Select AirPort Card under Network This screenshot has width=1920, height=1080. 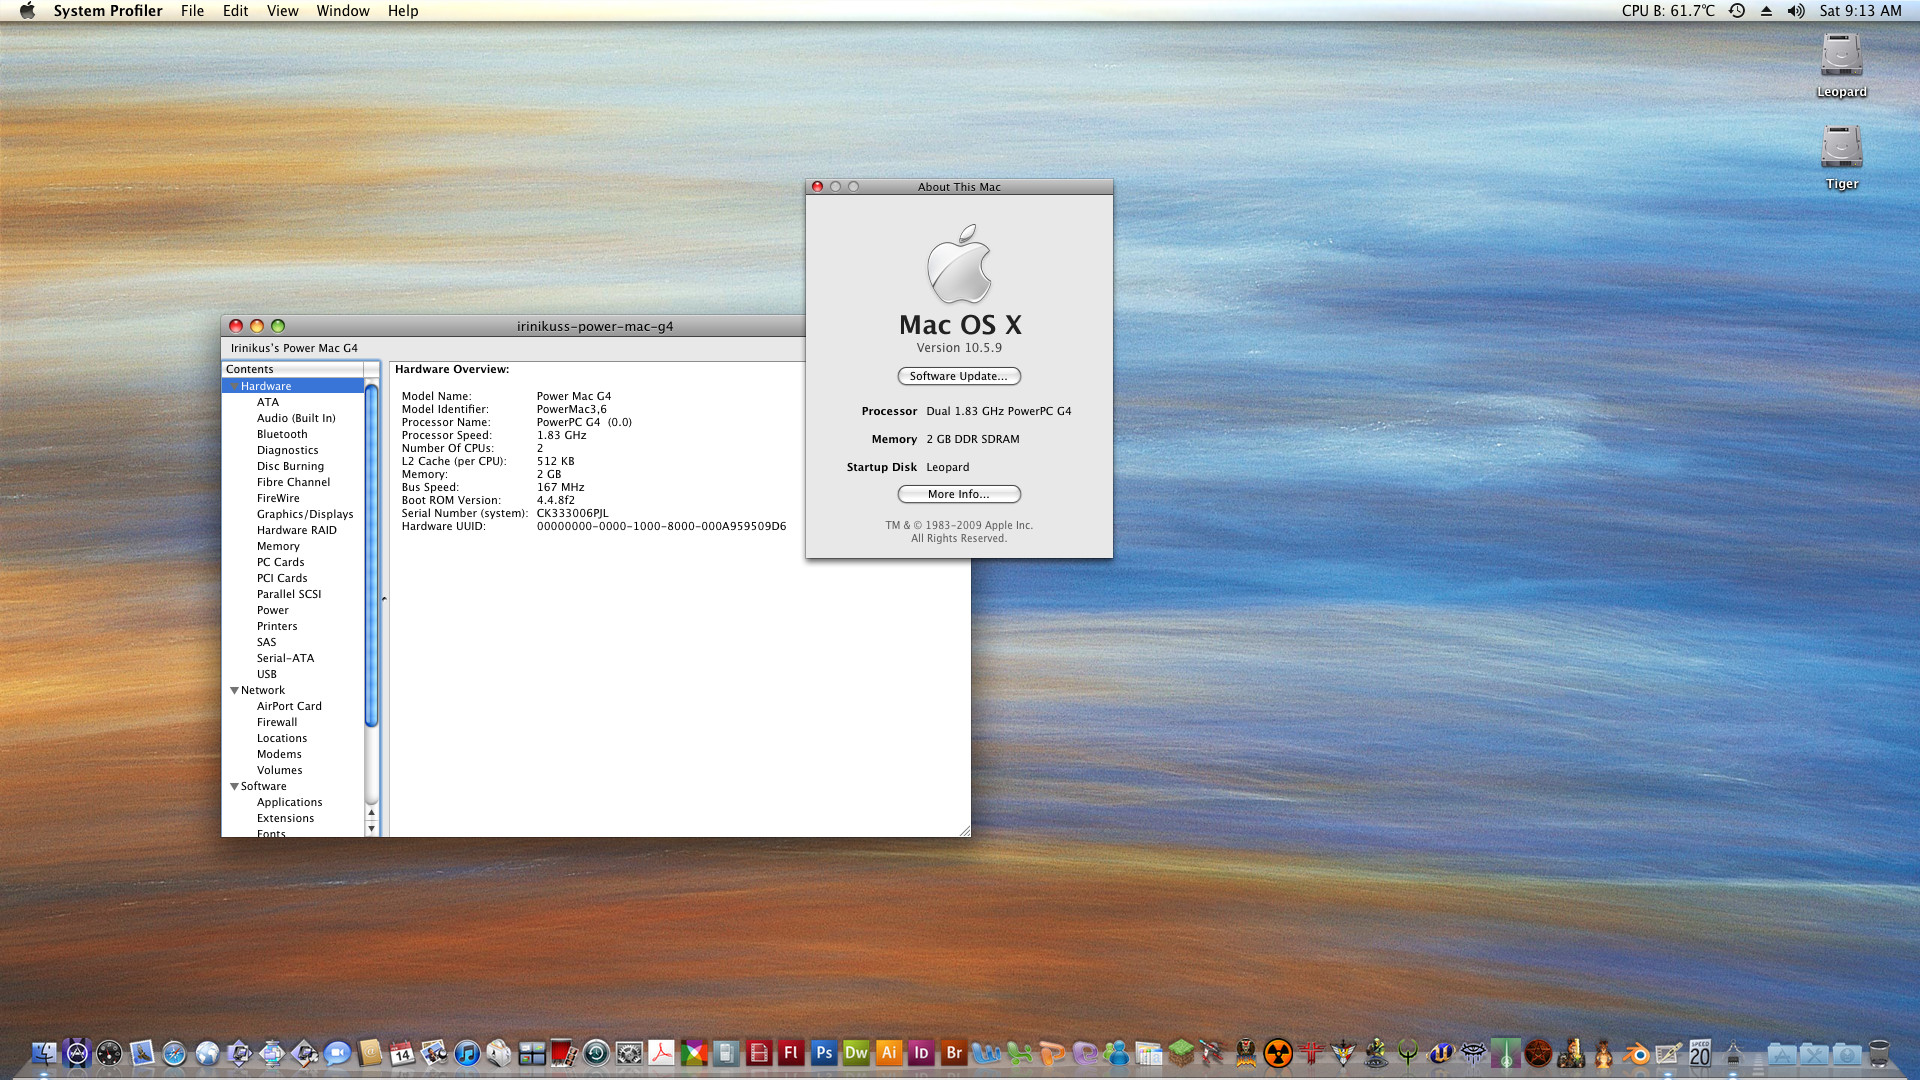pos(289,707)
